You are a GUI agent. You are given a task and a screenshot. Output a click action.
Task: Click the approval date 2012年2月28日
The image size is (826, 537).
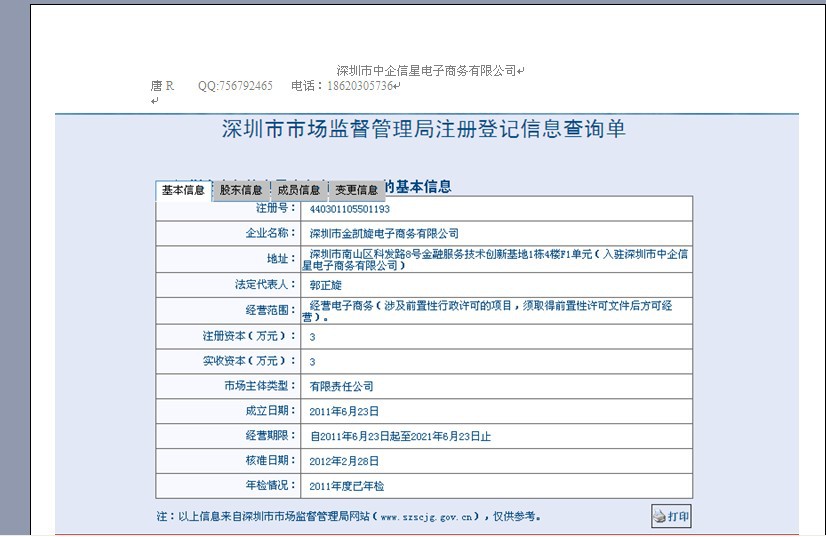344,461
